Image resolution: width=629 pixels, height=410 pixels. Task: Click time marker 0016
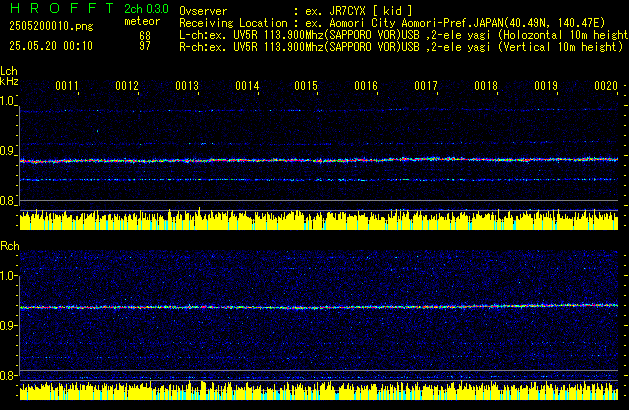click(366, 86)
